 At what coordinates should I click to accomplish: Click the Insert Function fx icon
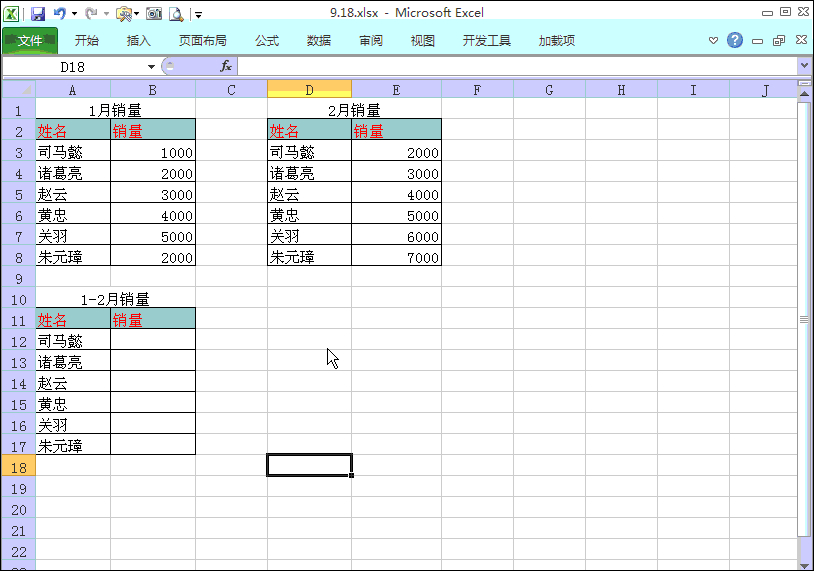pyautogui.click(x=226, y=66)
